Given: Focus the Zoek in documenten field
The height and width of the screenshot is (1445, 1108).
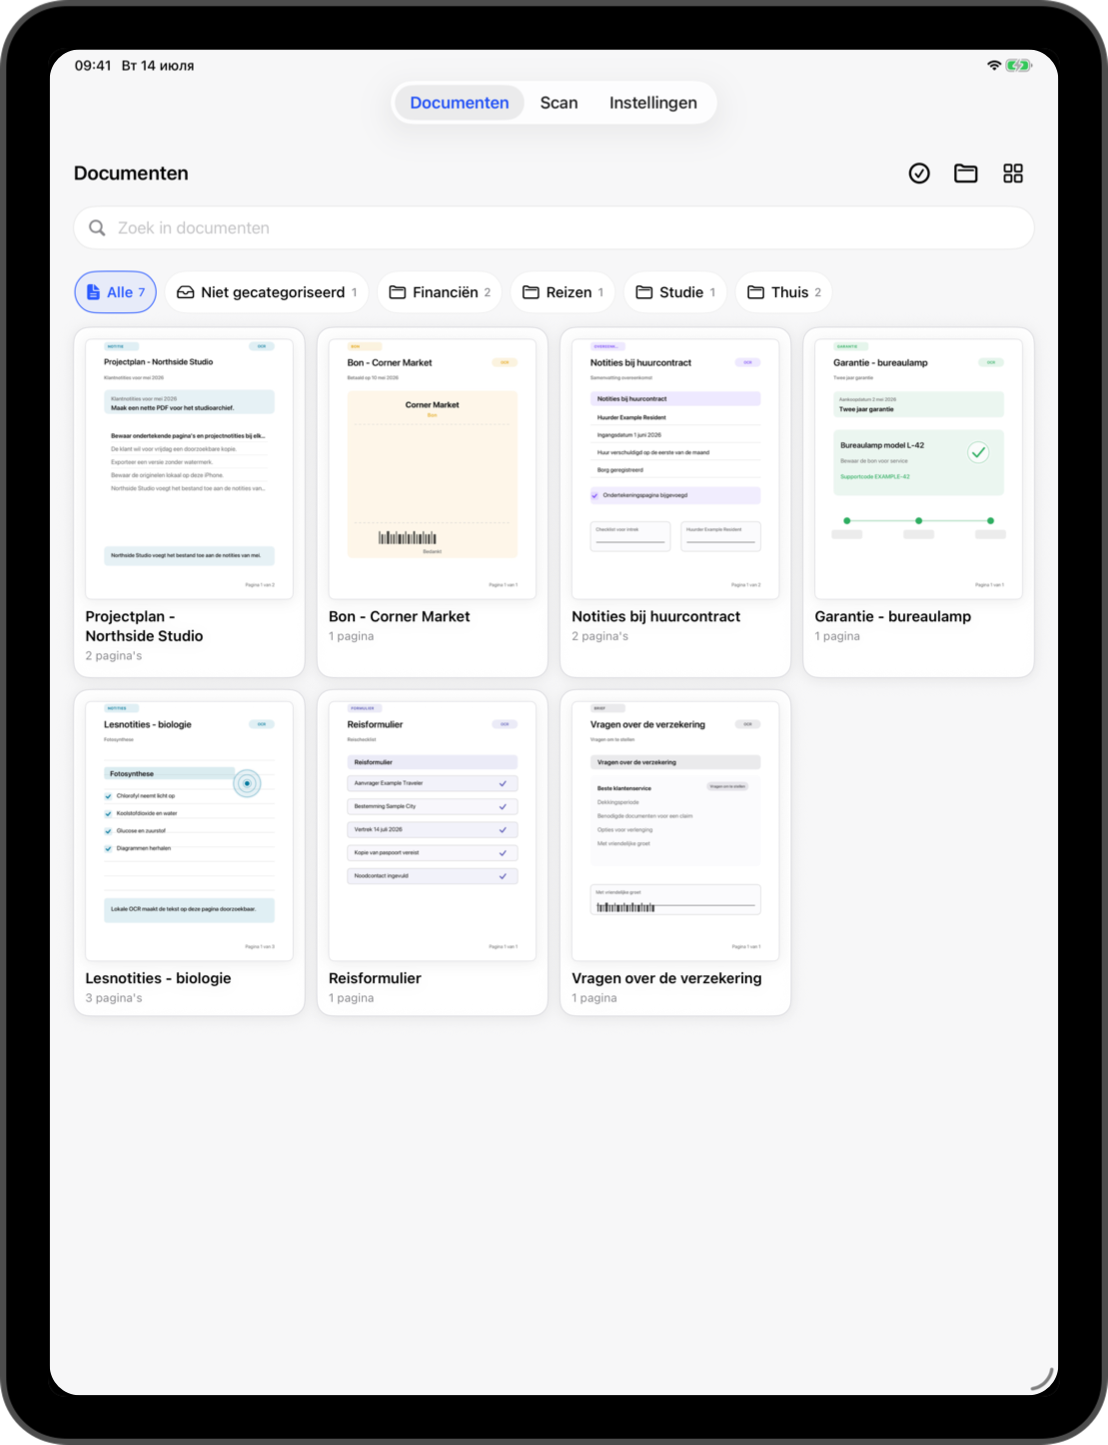Looking at the screenshot, I should [554, 228].
